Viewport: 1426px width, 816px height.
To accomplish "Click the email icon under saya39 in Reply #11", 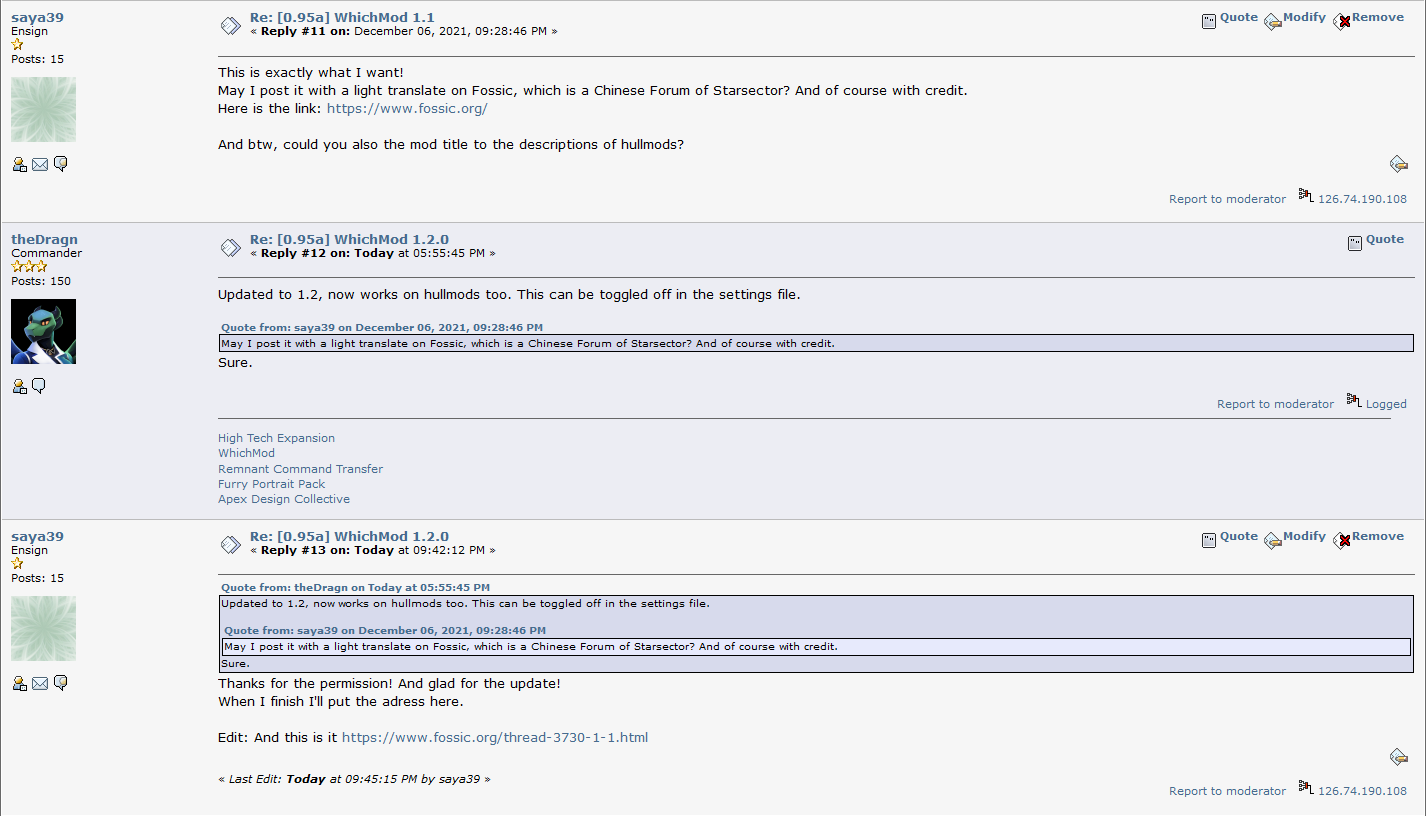I will [40, 164].
